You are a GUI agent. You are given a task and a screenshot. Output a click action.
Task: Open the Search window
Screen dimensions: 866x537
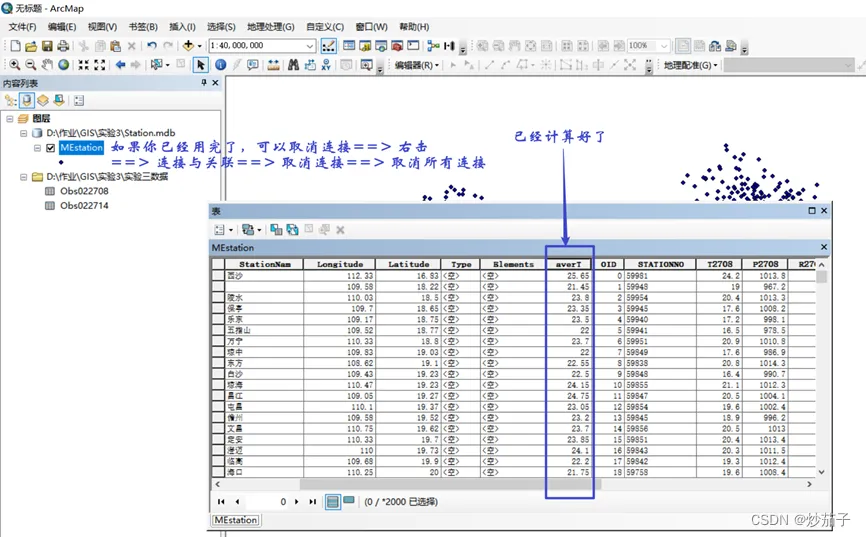(x=381, y=46)
